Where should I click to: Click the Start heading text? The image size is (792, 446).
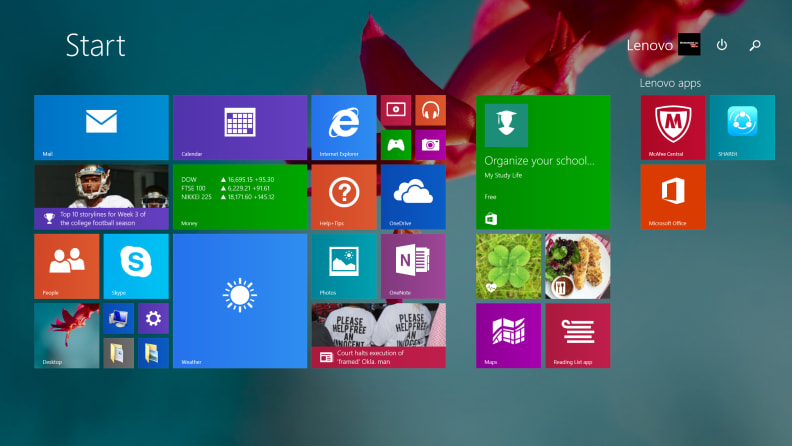click(95, 45)
